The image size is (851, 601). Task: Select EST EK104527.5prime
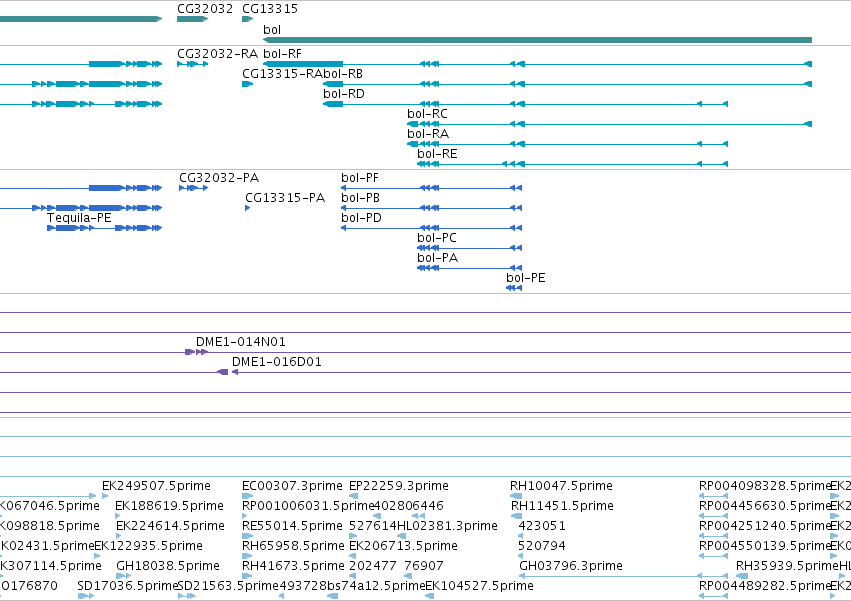coord(479,586)
